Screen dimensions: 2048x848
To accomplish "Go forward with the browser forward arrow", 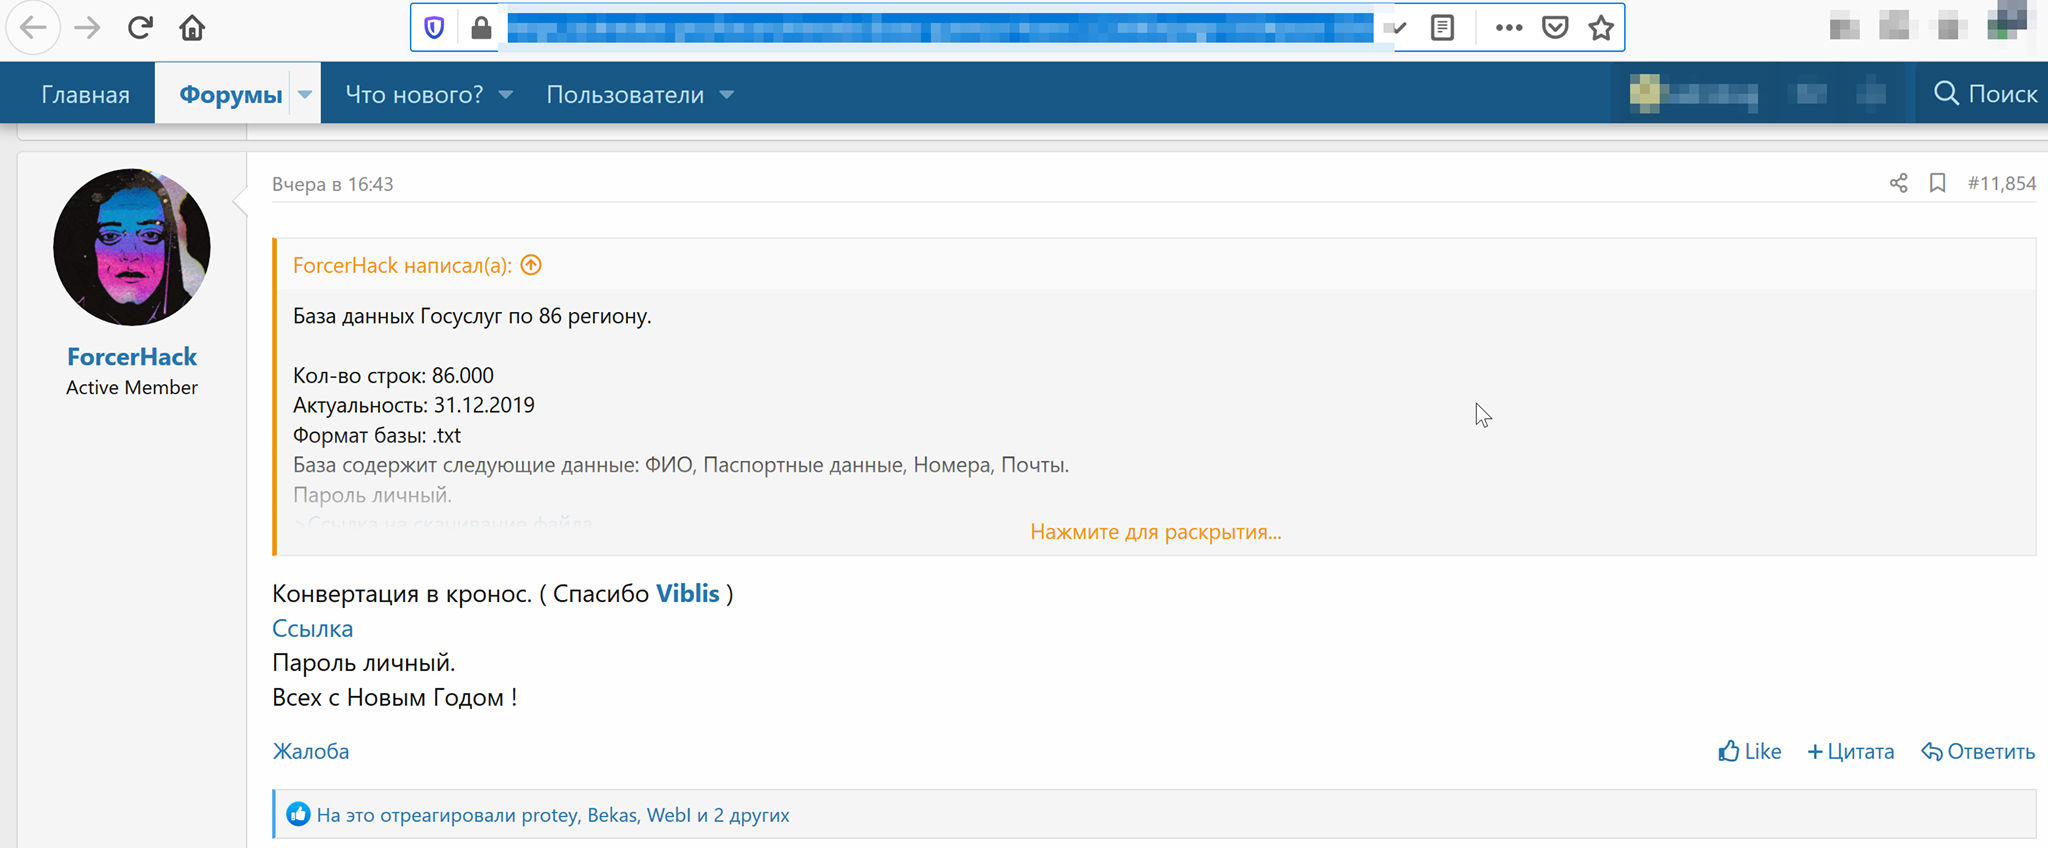I will 87,28.
